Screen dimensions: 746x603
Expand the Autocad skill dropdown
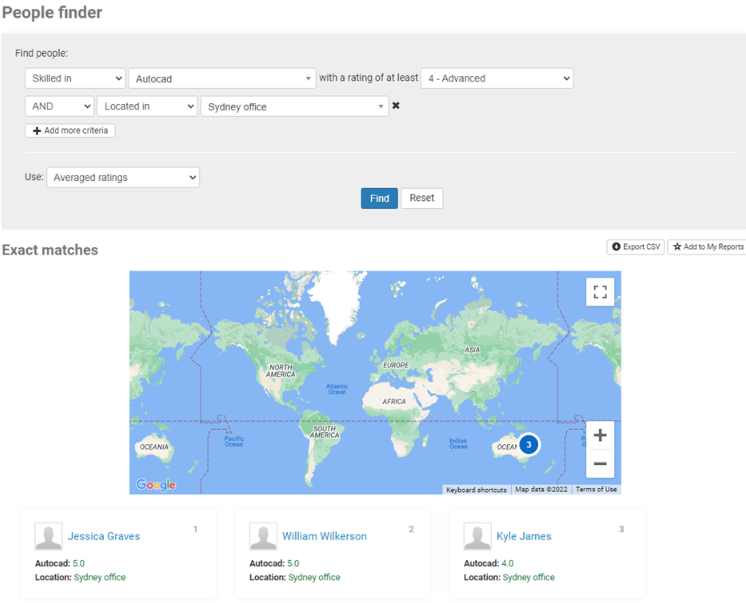[222, 78]
